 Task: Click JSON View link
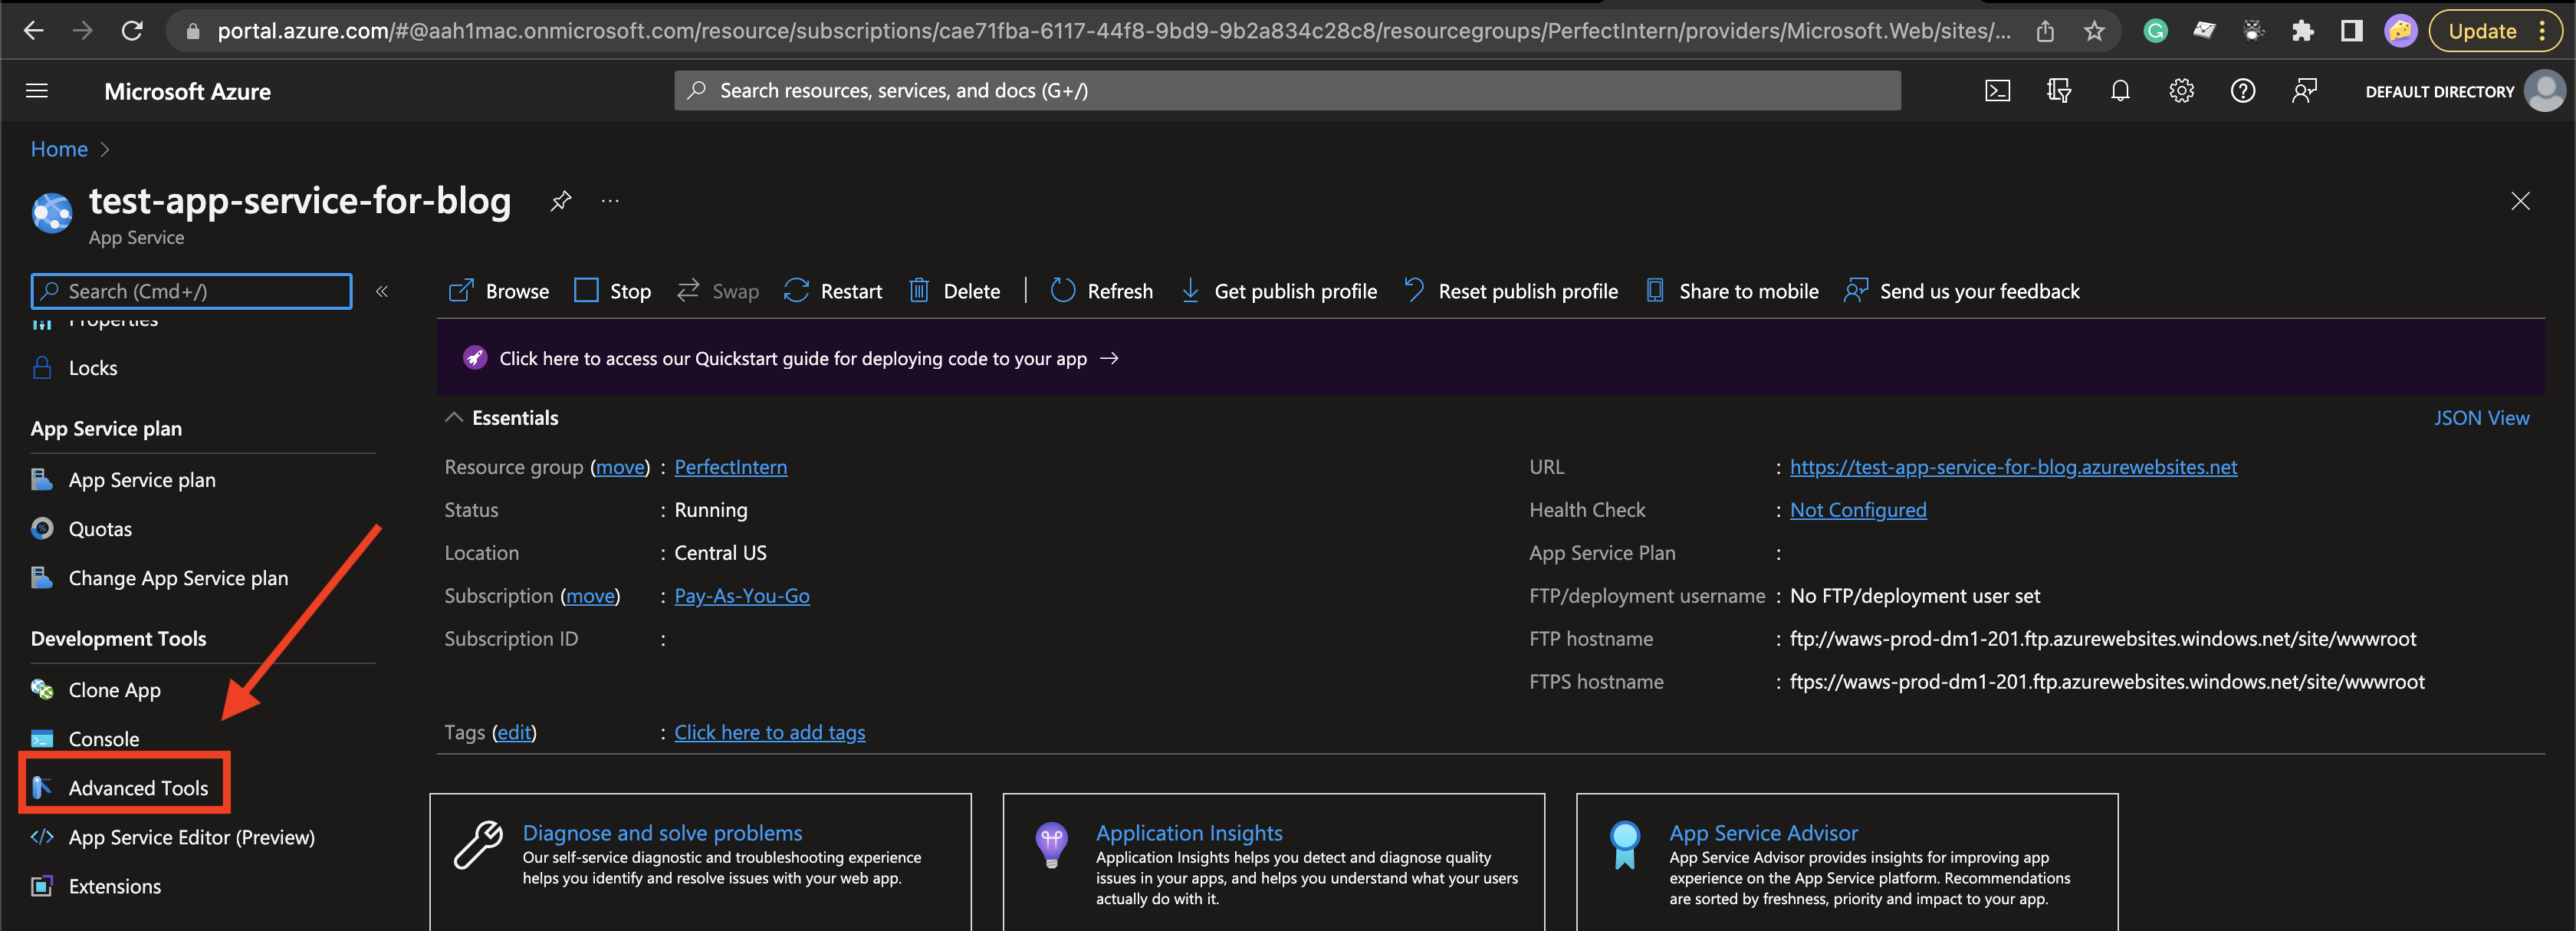[2480, 418]
